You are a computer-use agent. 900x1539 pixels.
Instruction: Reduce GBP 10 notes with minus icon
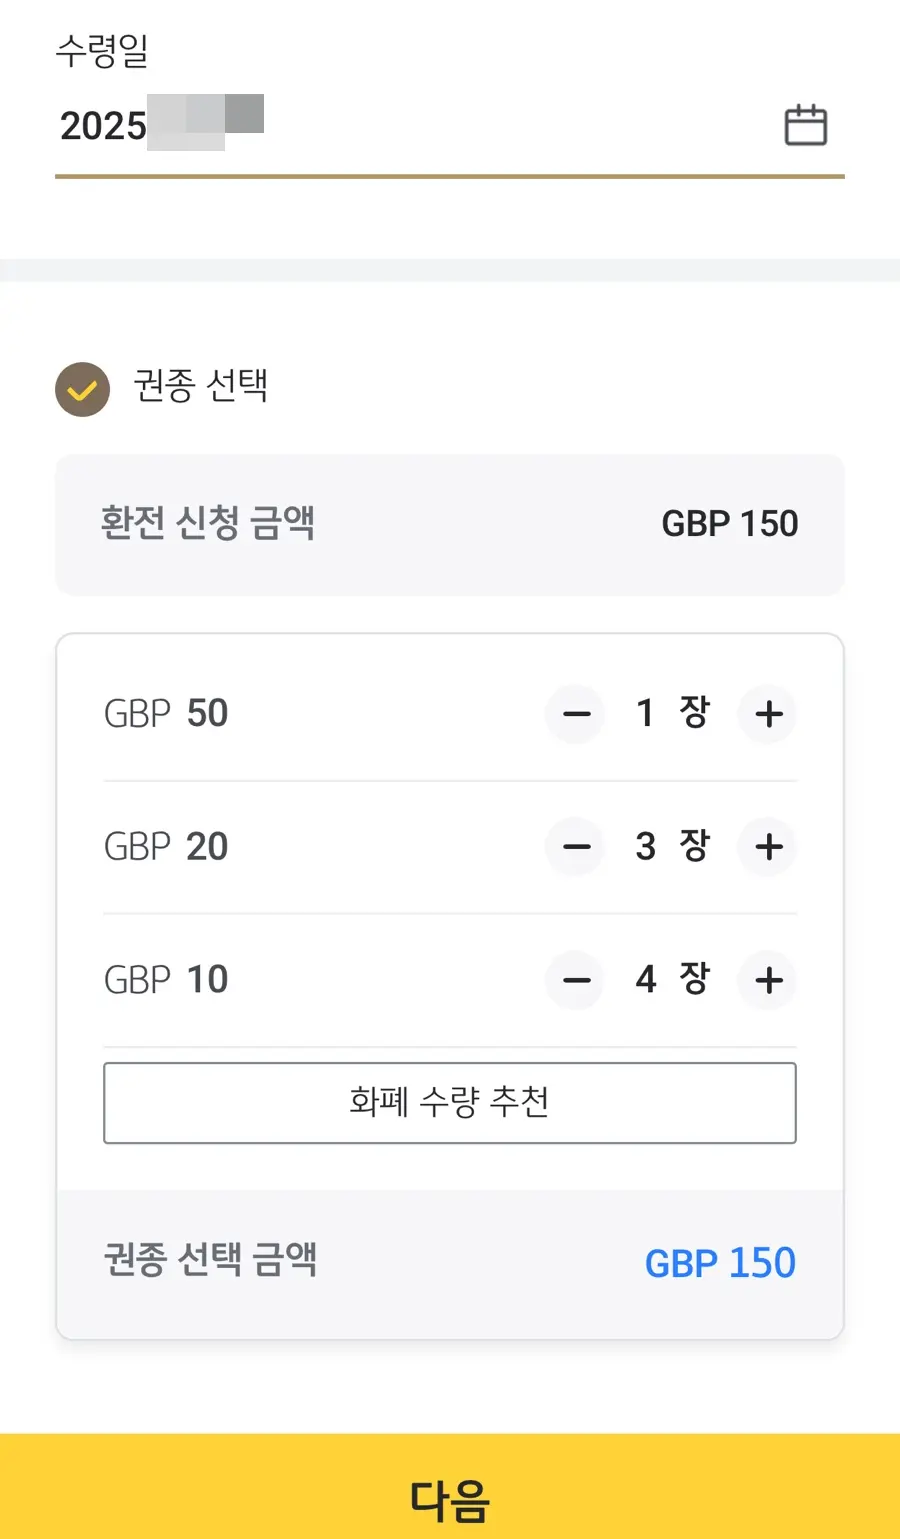click(576, 980)
